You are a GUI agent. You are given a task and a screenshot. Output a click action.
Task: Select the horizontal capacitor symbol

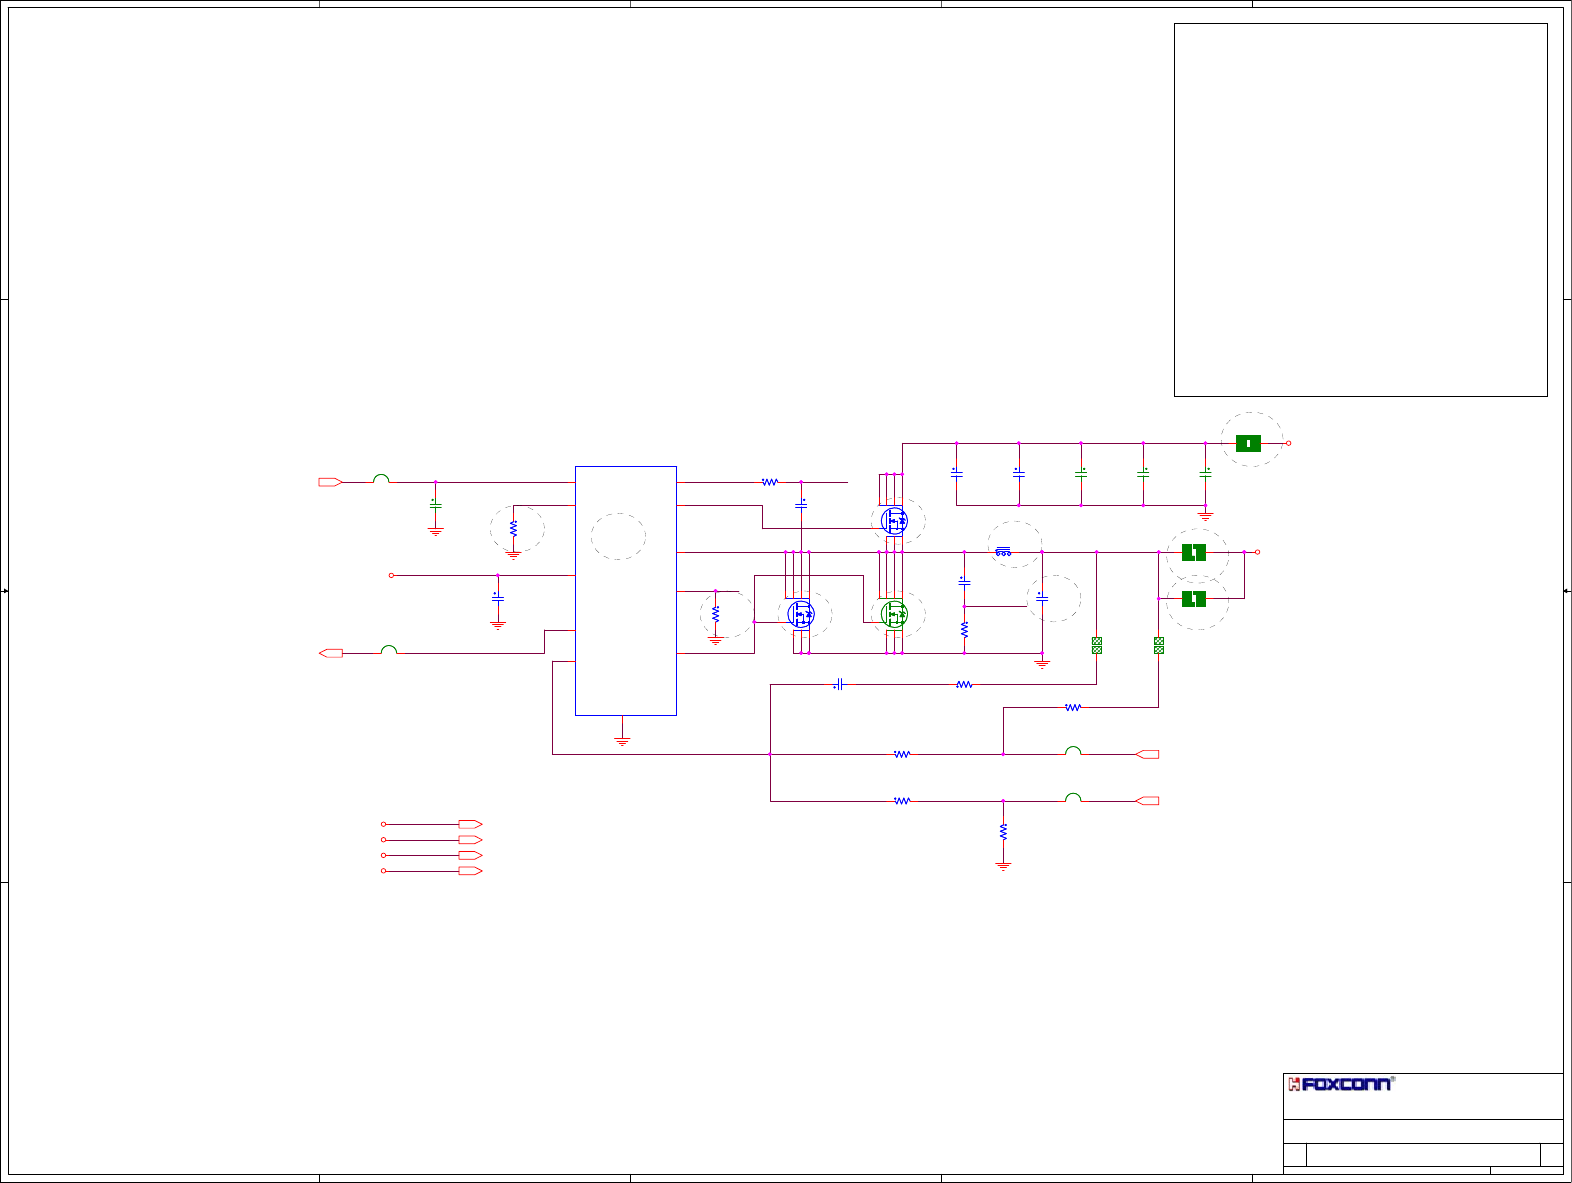coord(839,685)
